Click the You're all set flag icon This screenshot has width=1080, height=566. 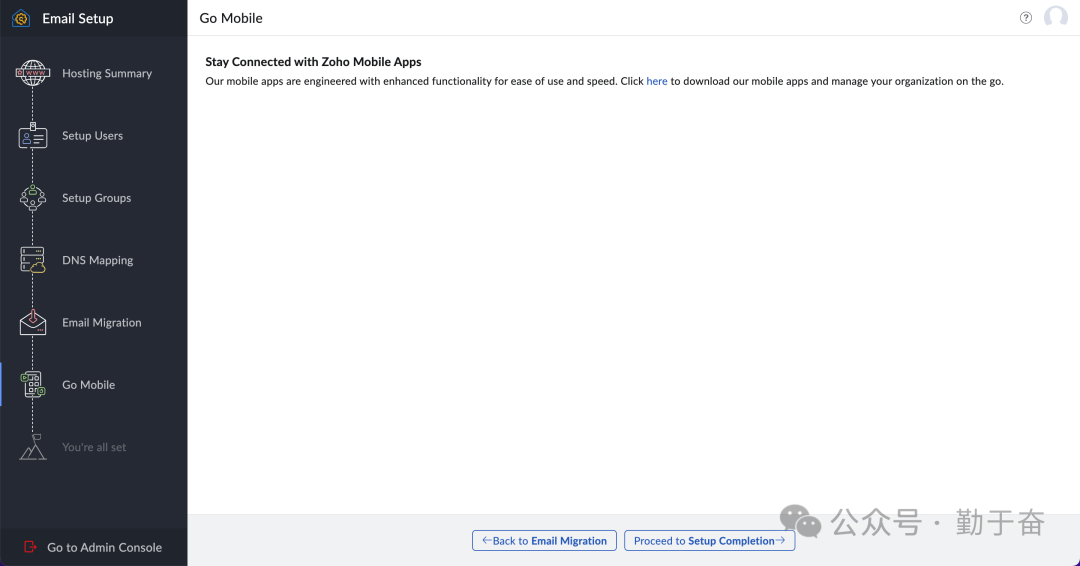(33, 447)
